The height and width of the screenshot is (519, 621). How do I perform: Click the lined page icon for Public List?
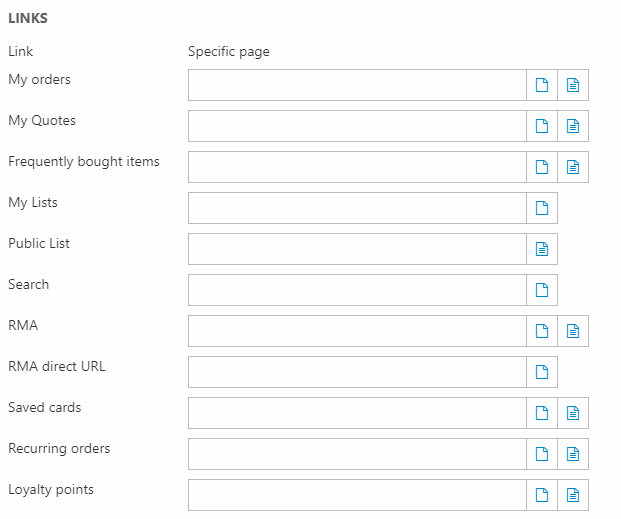coord(542,249)
